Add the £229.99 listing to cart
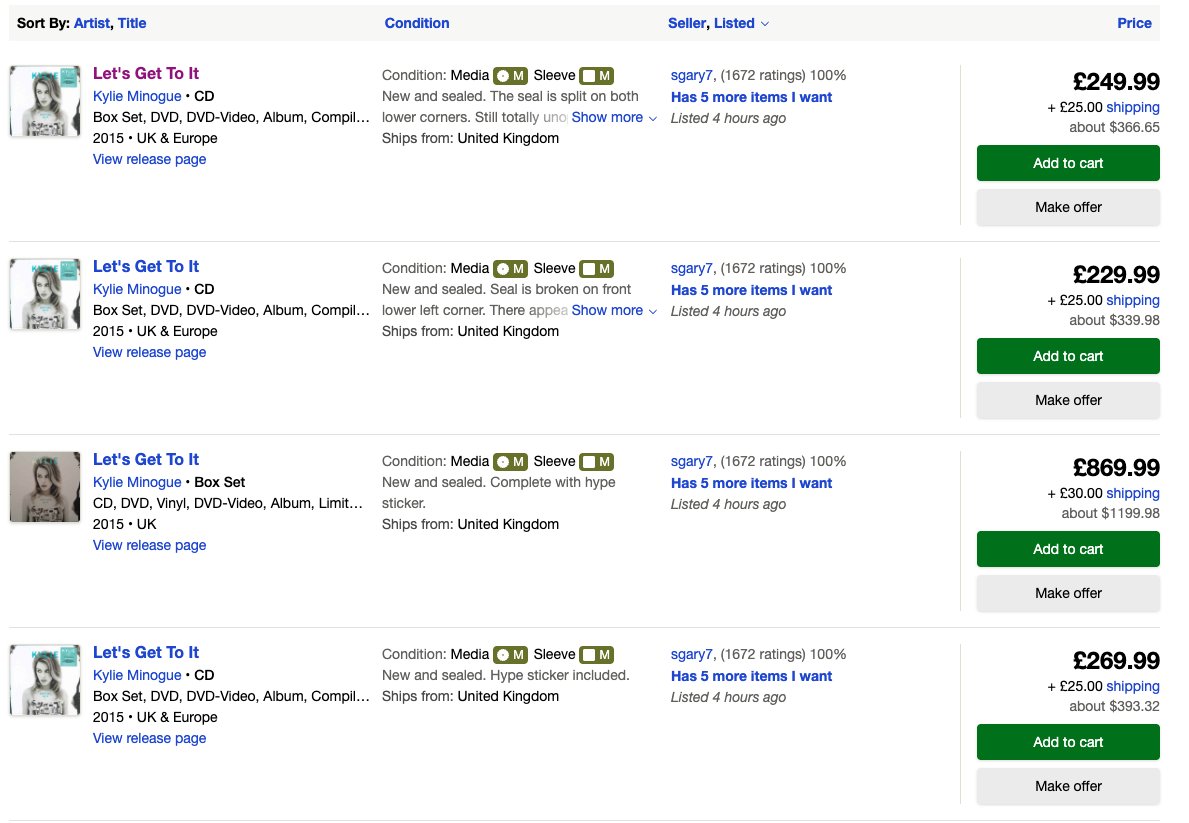The width and height of the screenshot is (1189, 823). coord(1068,356)
